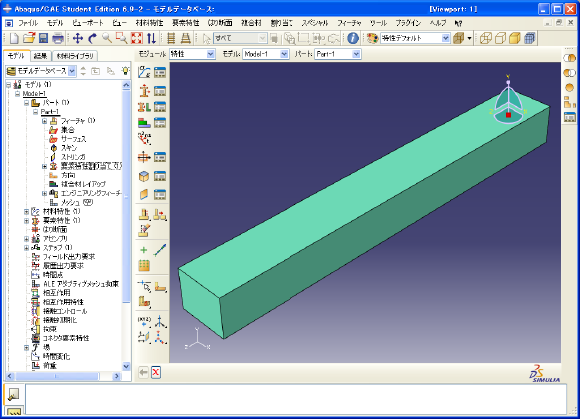Expand the アセンブリ tree node

coord(26,239)
